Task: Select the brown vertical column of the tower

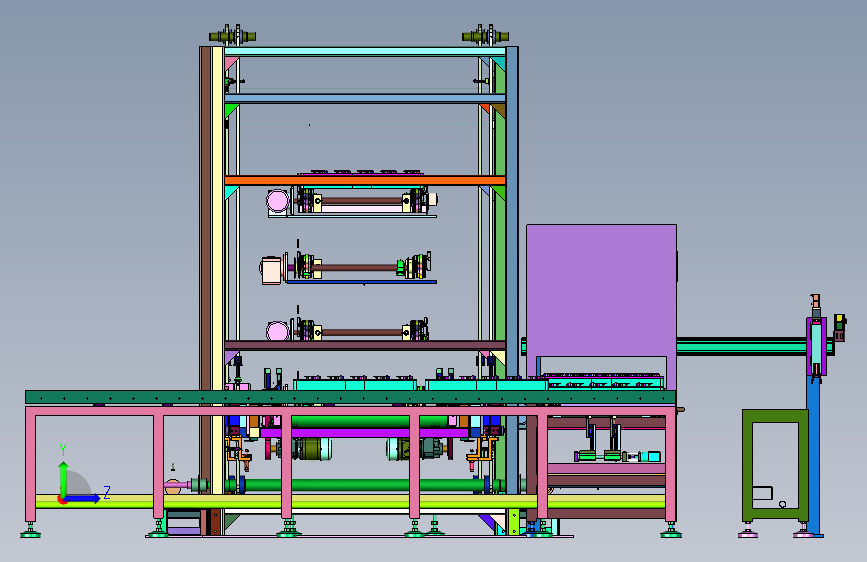Action: point(206,221)
